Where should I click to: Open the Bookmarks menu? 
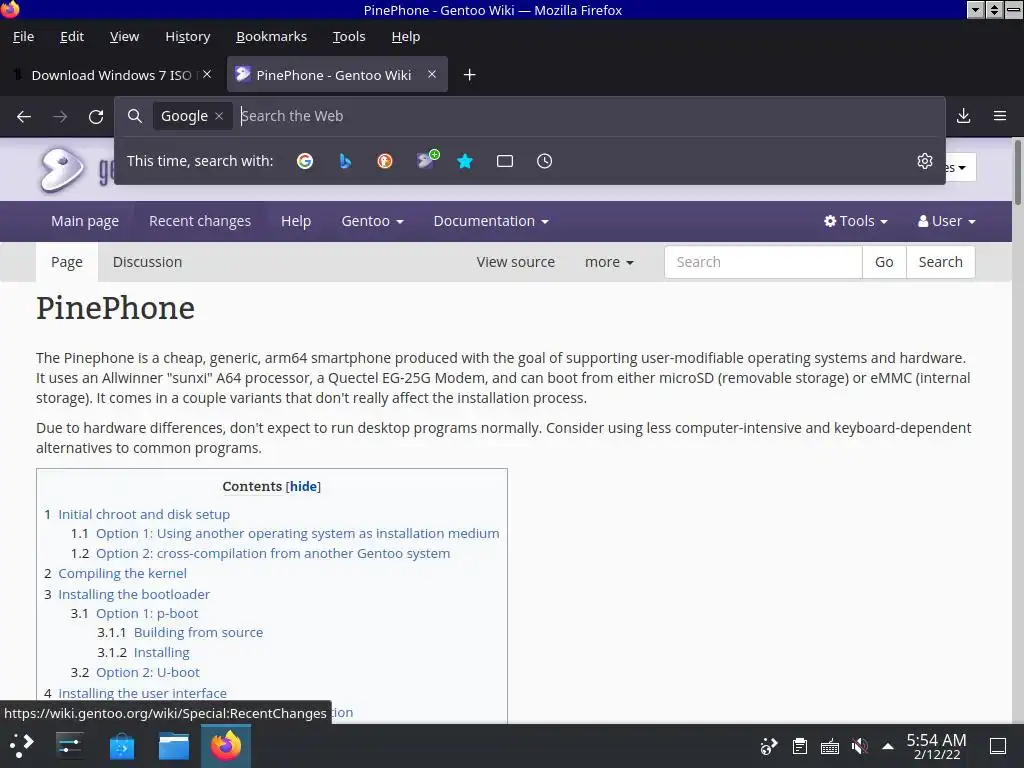[271, 37]
